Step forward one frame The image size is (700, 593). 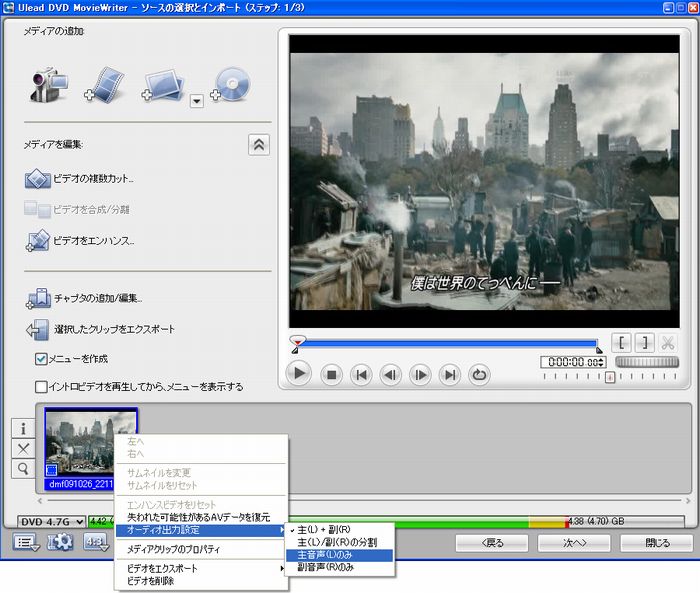[x=420, y=374]
